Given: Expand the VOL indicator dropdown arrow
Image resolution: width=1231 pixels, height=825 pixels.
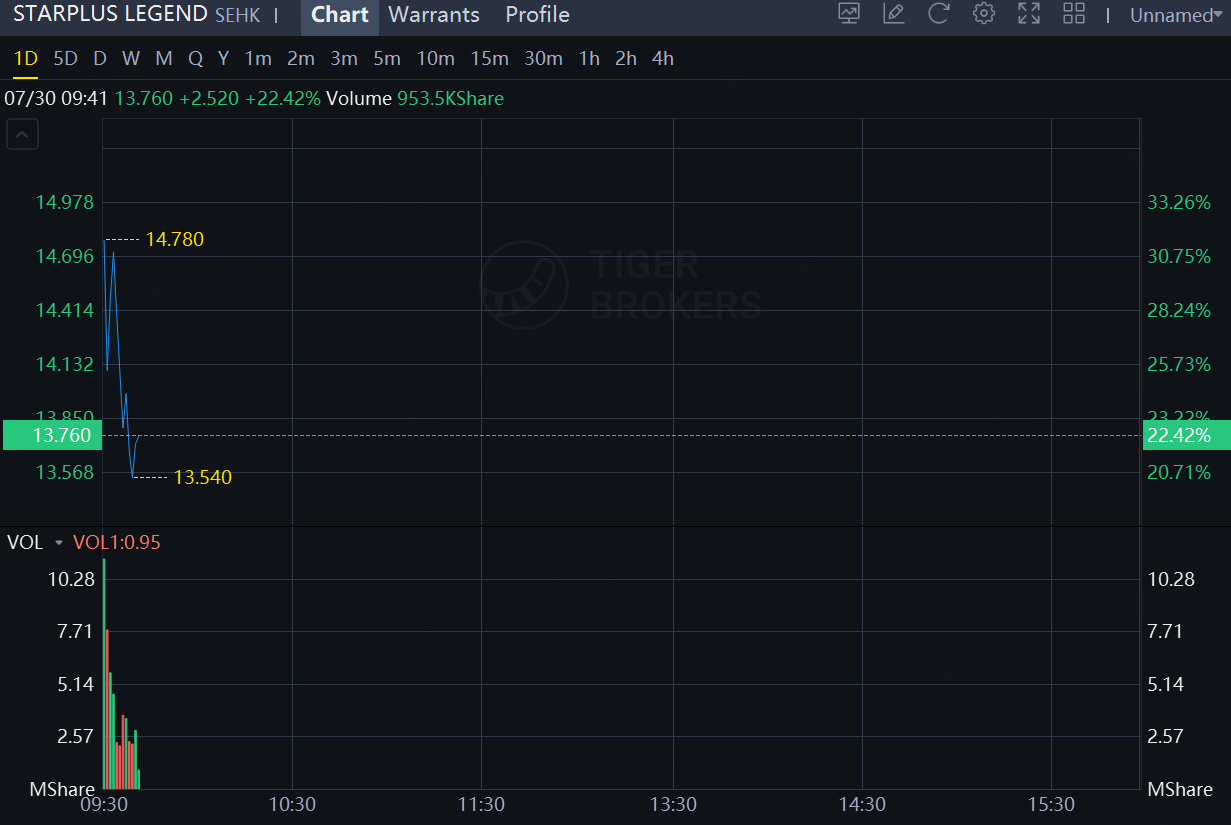Looking at the screenshot, I should tap(59, 543).
